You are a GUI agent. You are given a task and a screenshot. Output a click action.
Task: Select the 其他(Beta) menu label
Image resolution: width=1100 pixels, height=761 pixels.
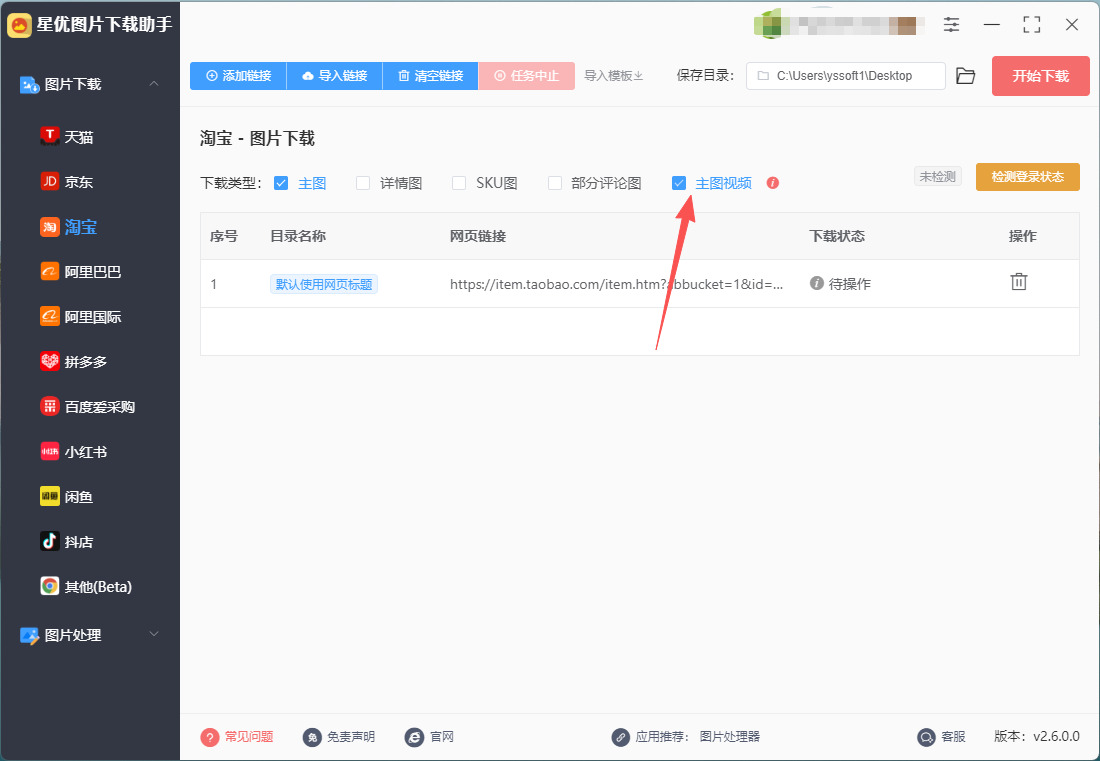click(x=98, y=586)
